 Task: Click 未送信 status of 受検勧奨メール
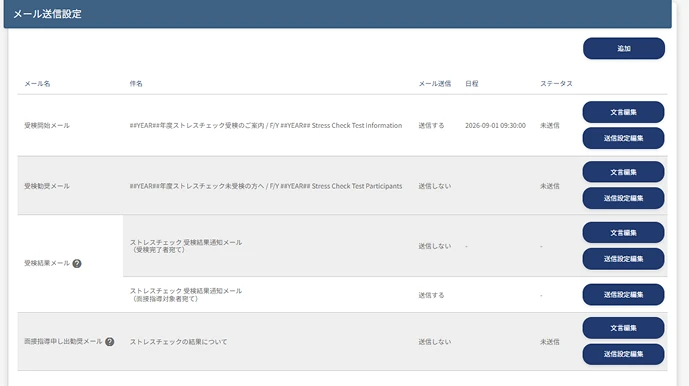coord(550,186)
